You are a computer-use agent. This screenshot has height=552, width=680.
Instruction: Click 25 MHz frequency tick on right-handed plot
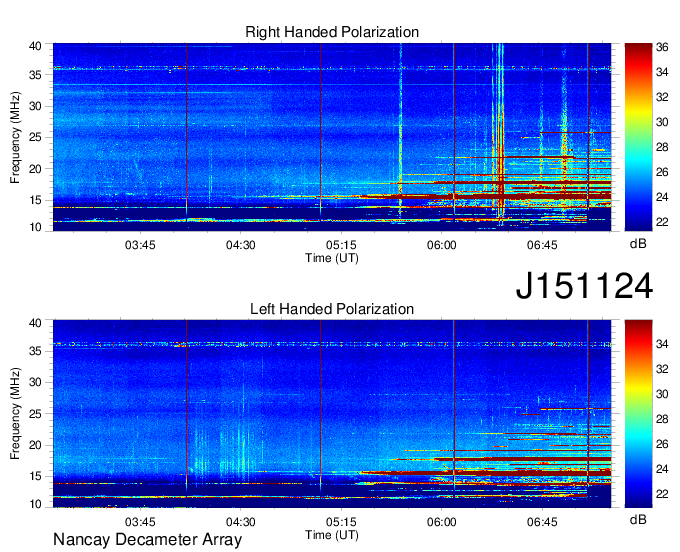coord(35,137)
